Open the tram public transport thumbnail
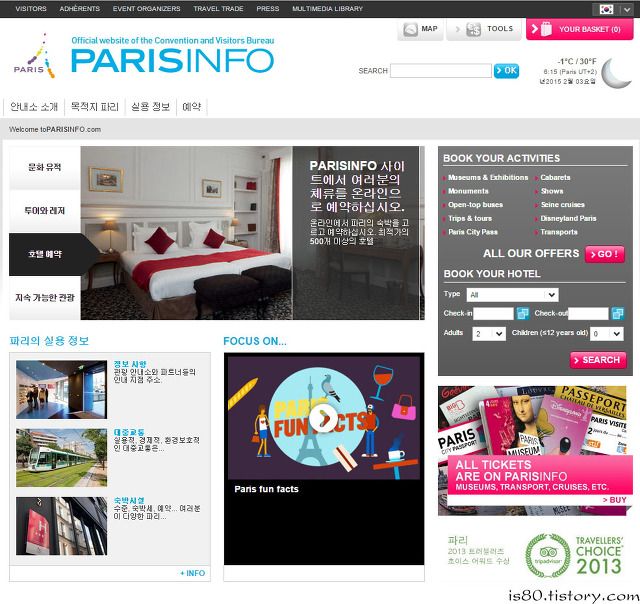This screenshot has width=640, height=604. (x=61, y=457)
